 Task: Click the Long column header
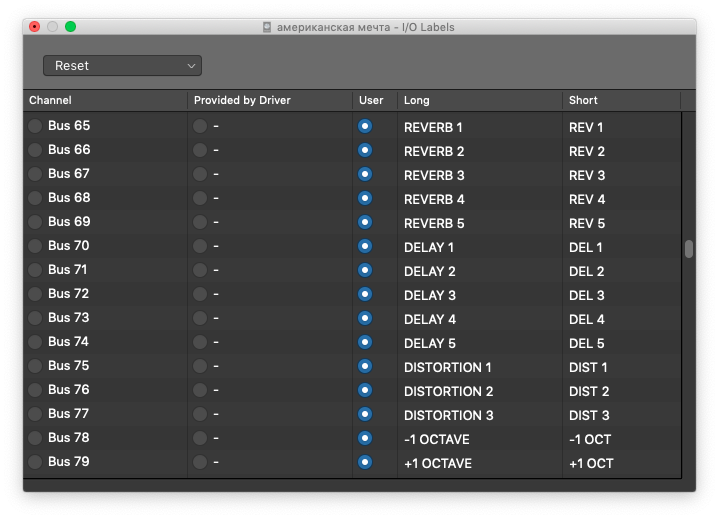[x=417, y=100]
